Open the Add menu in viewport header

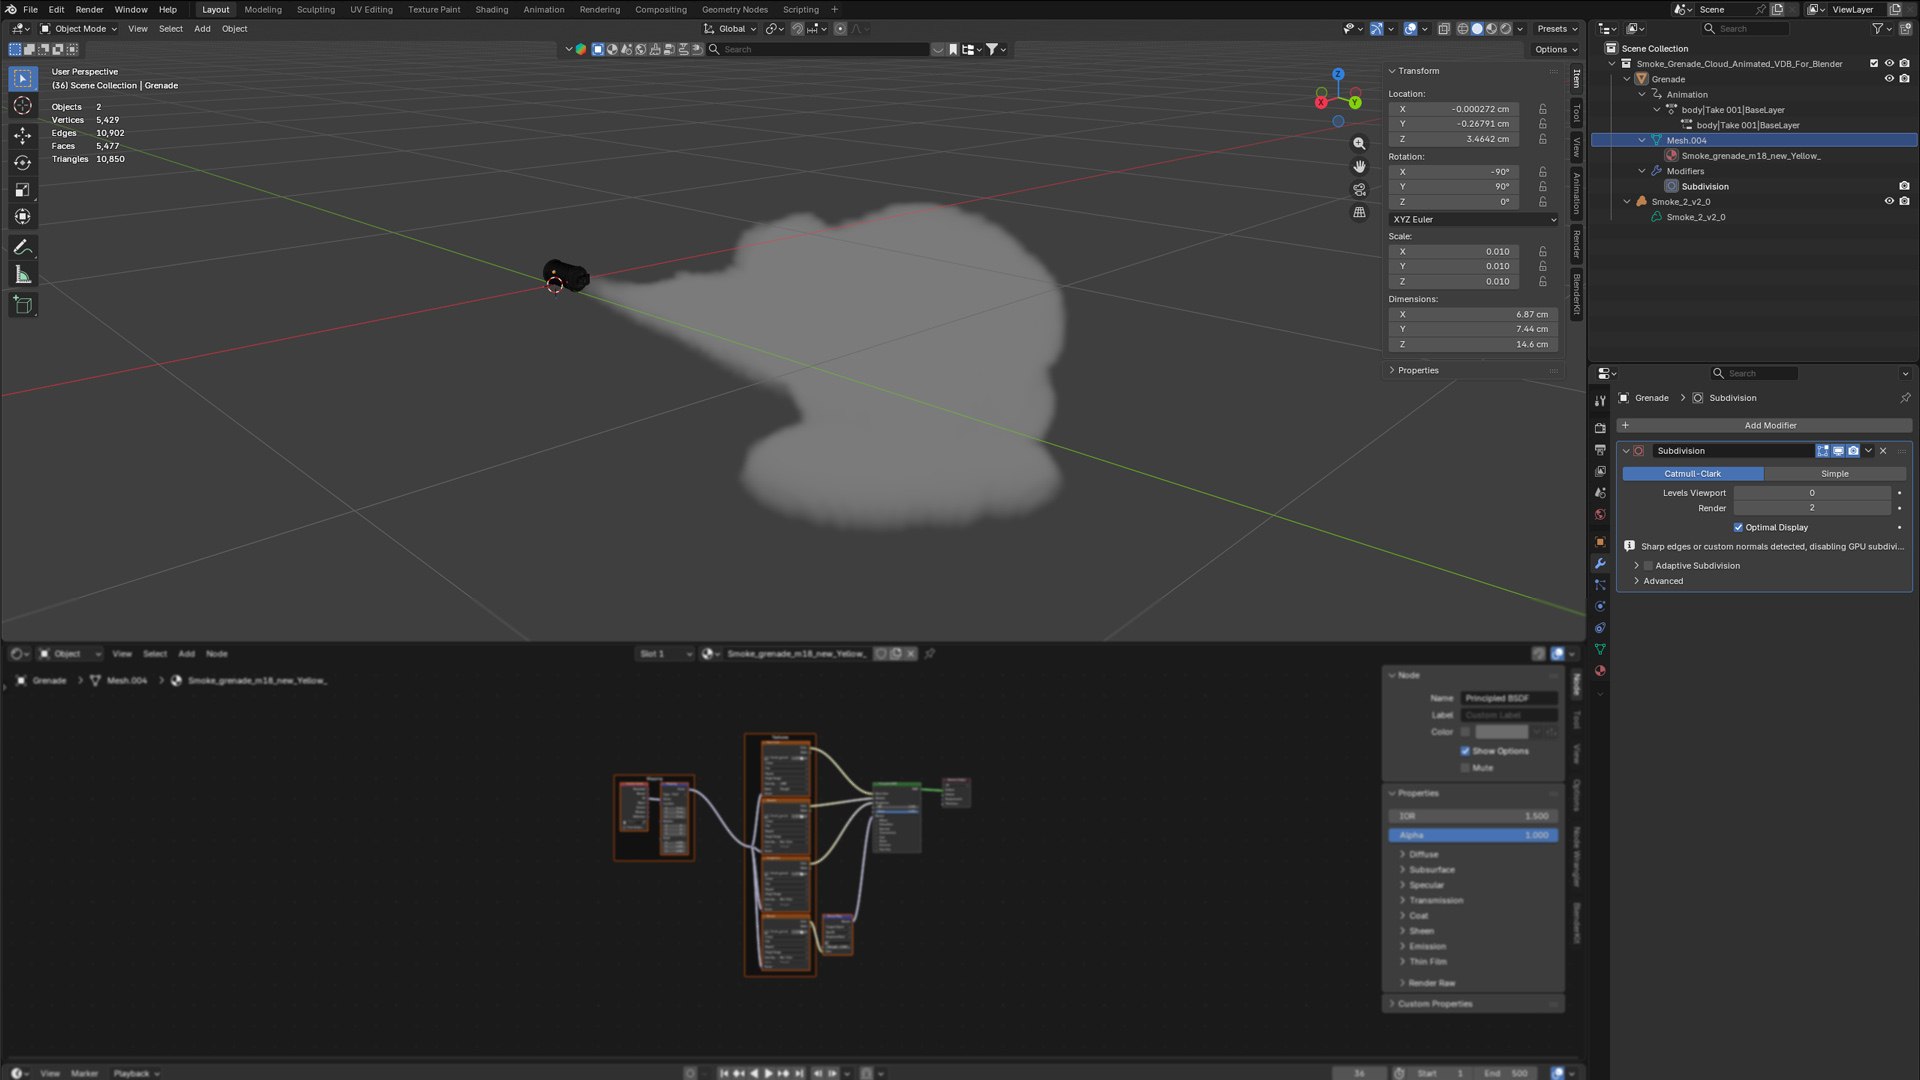point(202,29)
